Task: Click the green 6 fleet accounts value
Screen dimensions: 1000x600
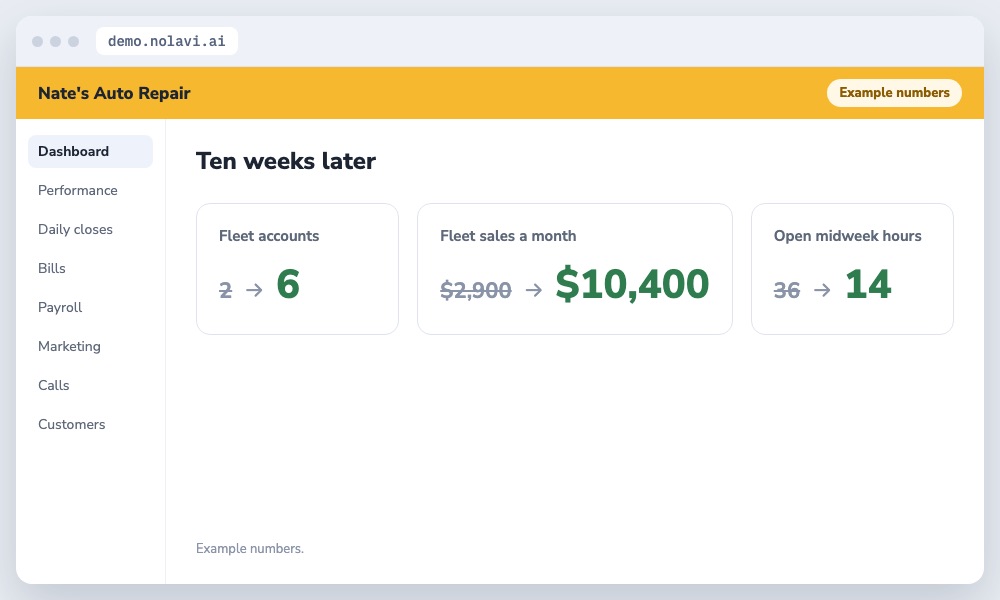Action: 288,284
